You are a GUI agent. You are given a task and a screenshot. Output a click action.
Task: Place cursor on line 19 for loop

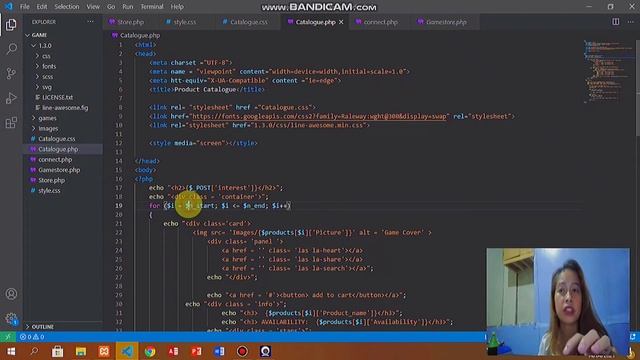[220, 206]
